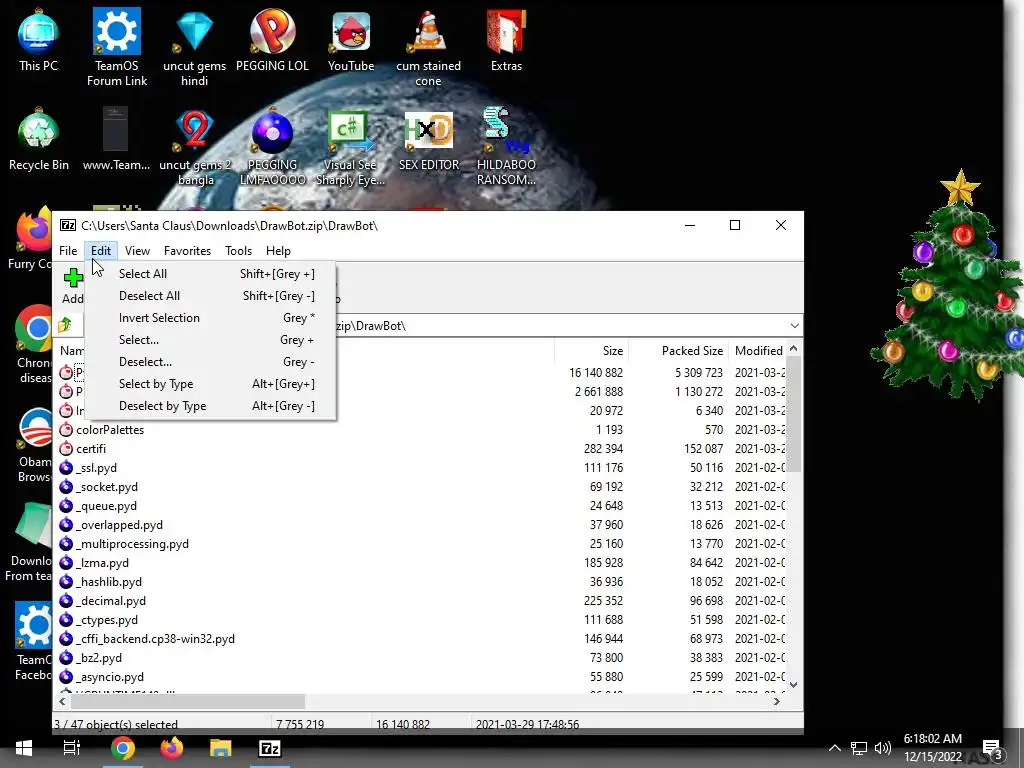Viewport: 1024px width, 768px height.
Task: Select the _ssl.pyd file icon
Action: tap(66, 468)
